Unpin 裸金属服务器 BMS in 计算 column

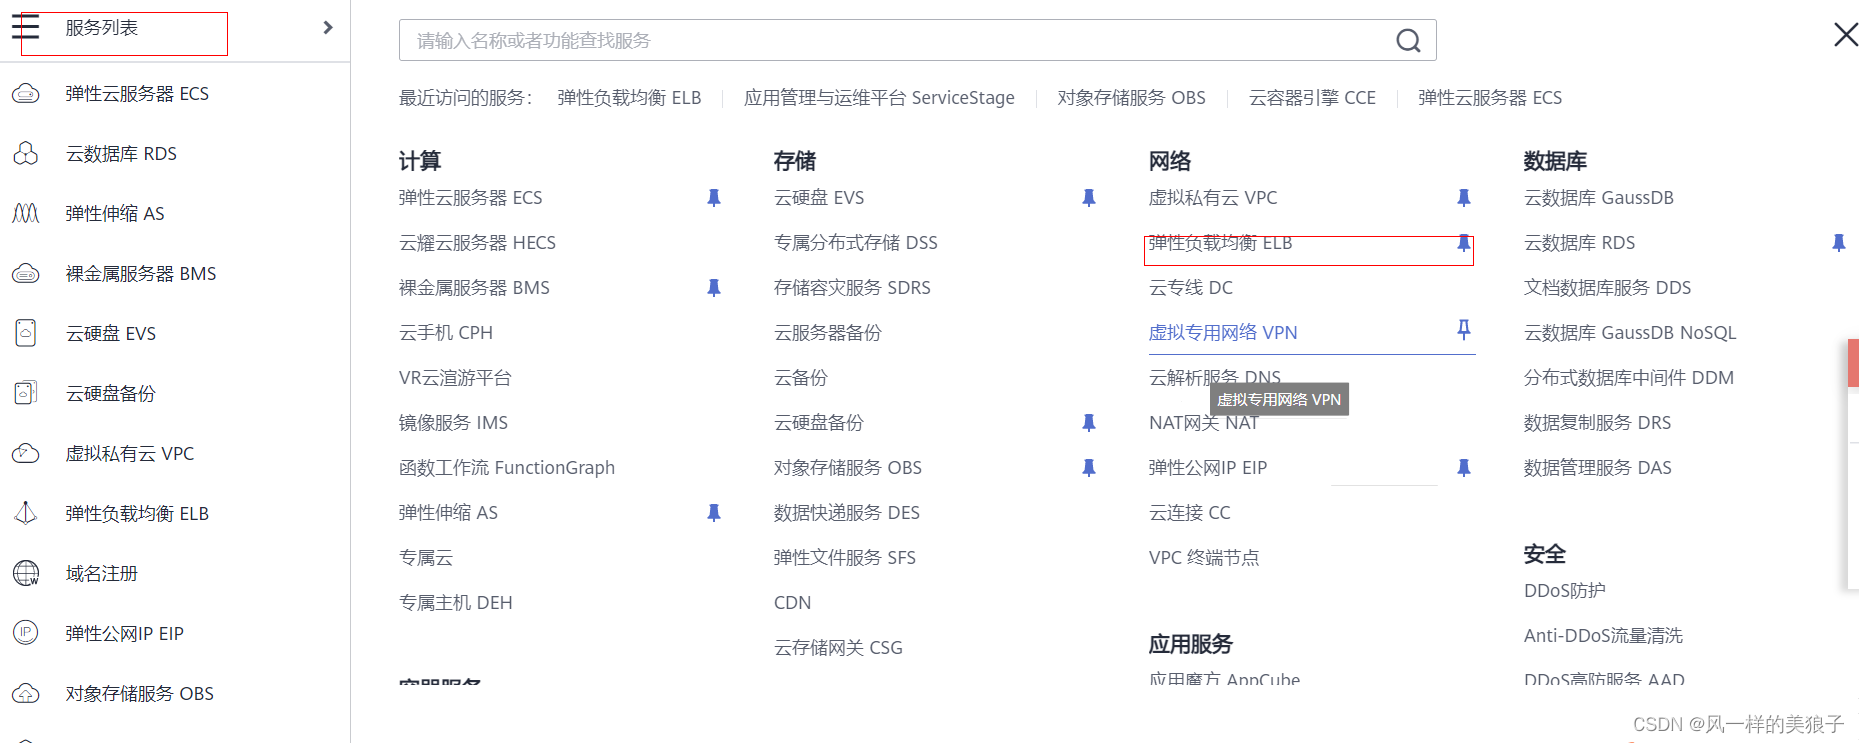click(714, 288)
